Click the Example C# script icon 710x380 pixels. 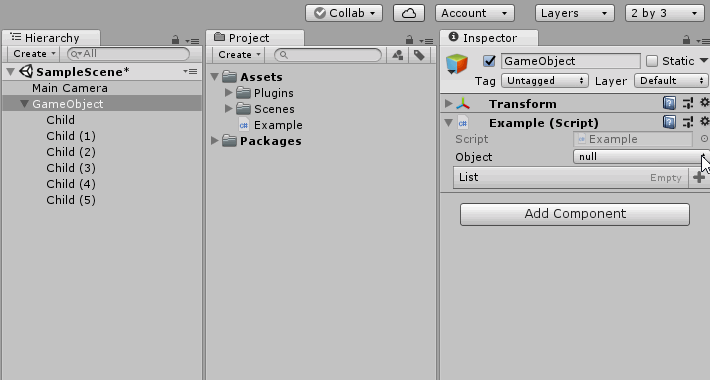pyautogui.click(x=244, y=125)
